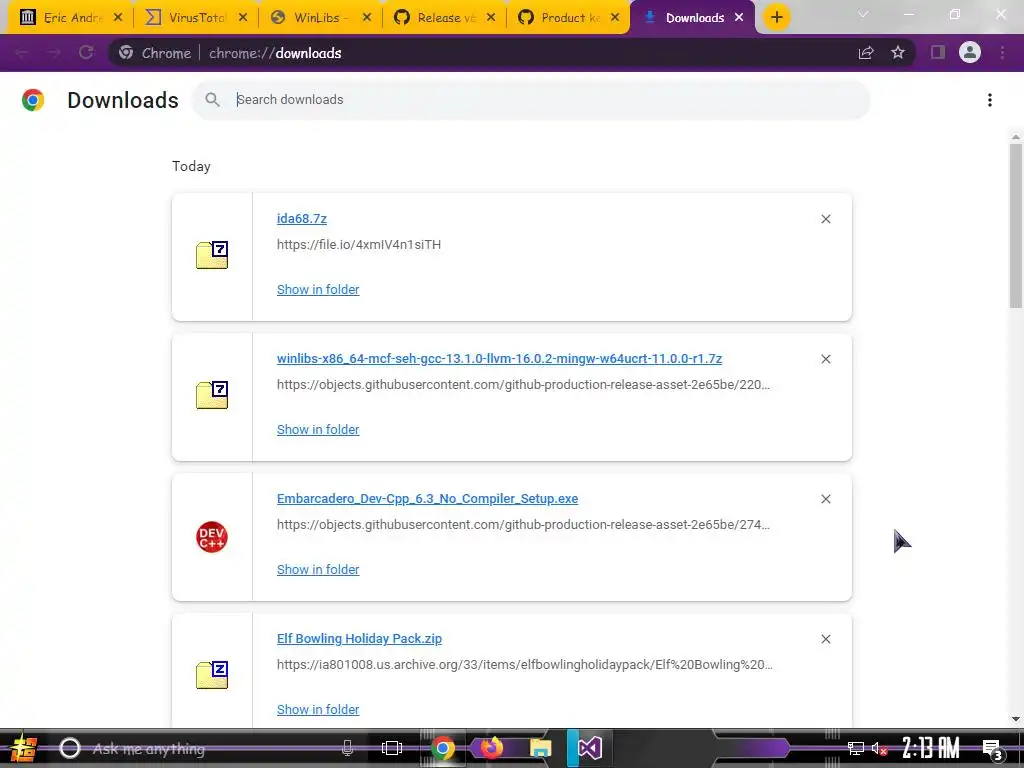Click the search magnifier icon
This screenshot has width=1024, height=768.
click(212, 99)
